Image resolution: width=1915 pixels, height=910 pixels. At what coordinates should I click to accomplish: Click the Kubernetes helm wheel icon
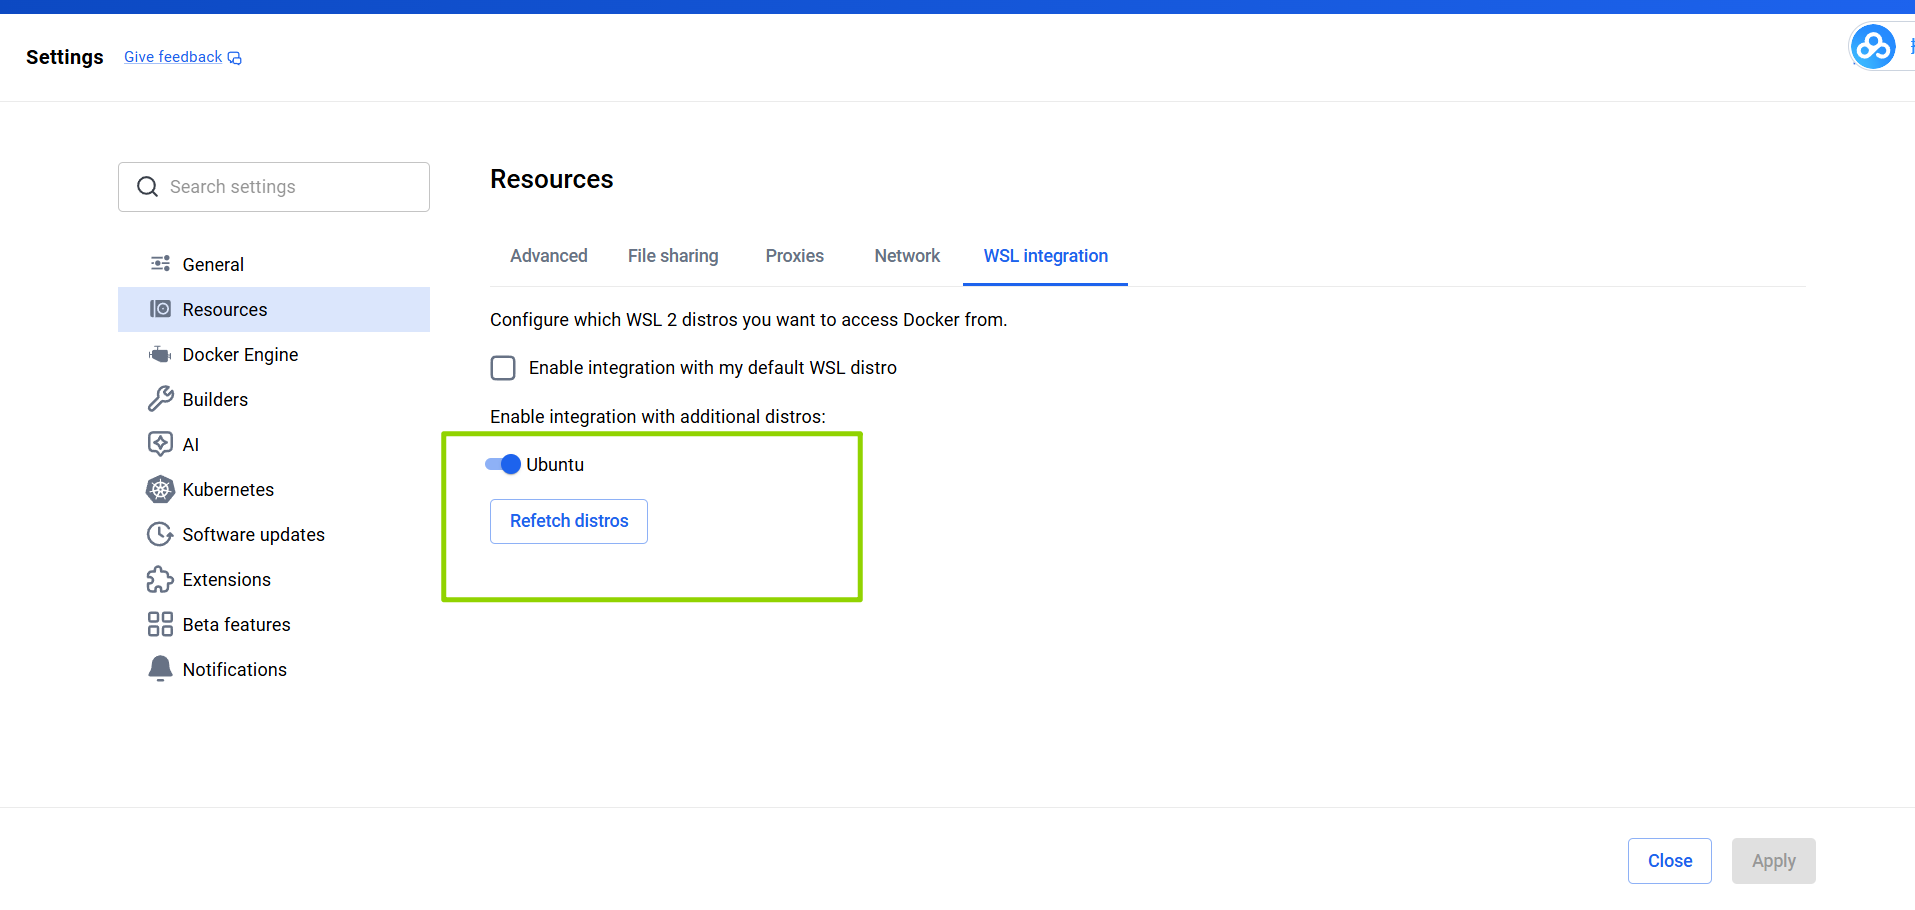coord(160,489)
